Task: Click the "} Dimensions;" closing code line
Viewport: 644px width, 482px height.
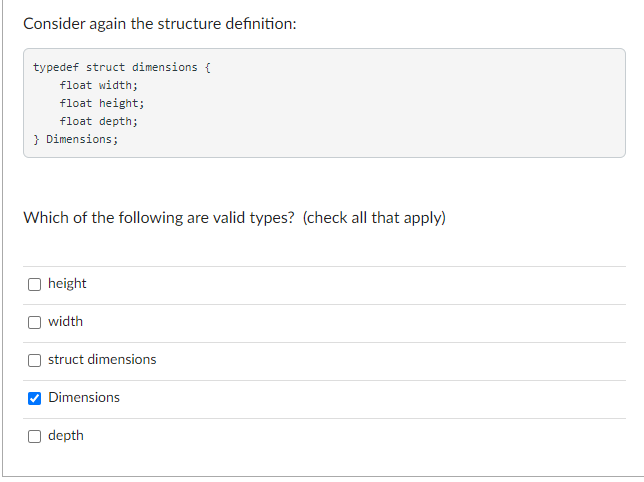Action: (76, 139)
